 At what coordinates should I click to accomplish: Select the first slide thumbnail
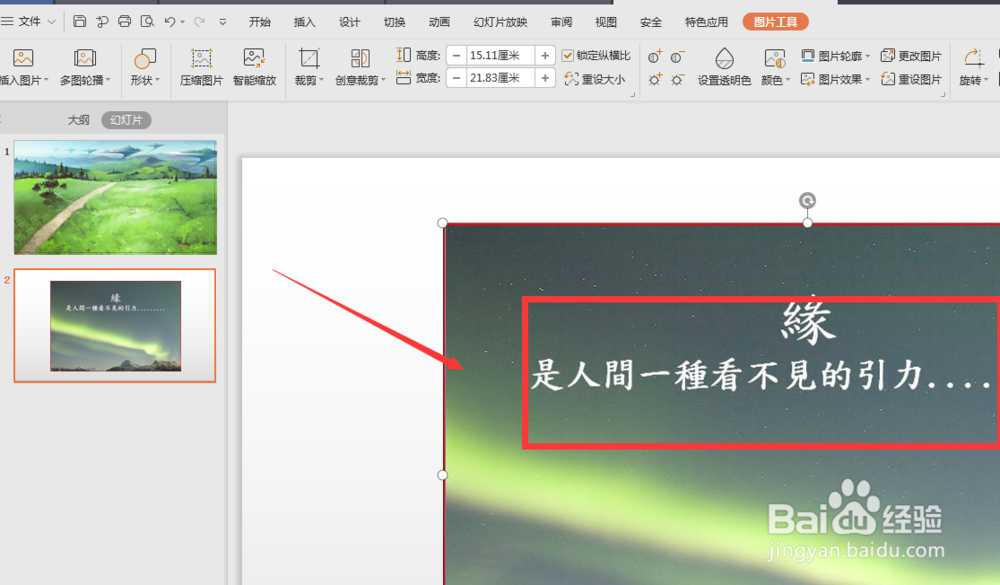(113, 196)
